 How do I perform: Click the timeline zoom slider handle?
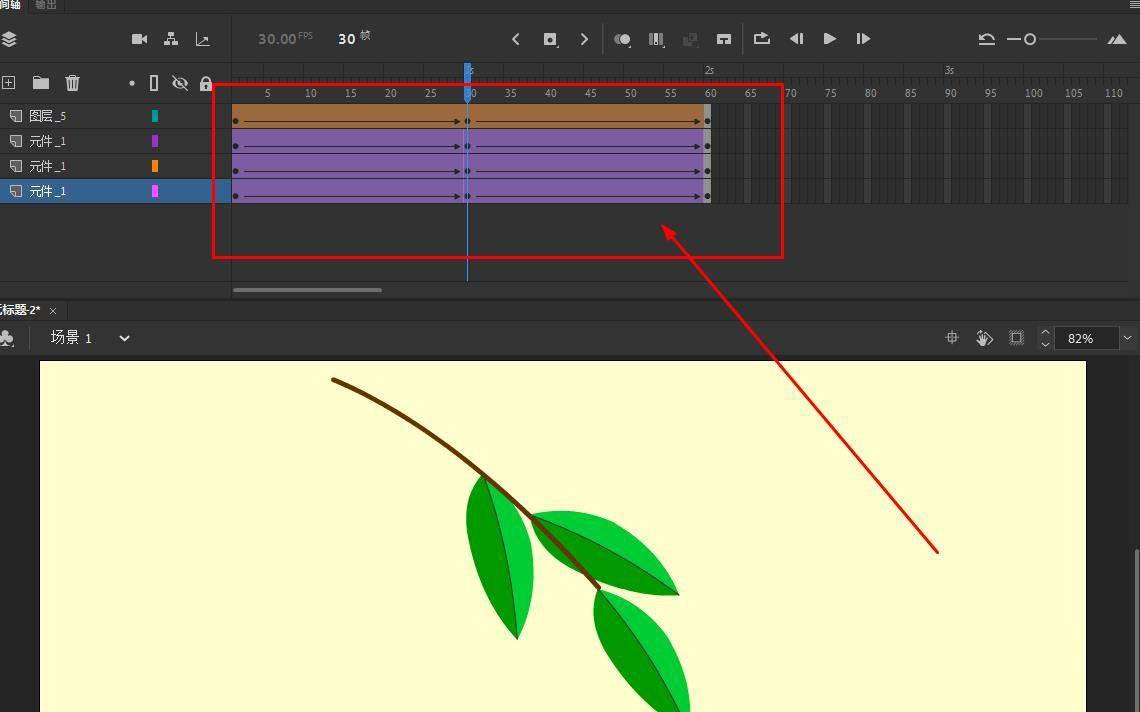(1029, 39)
